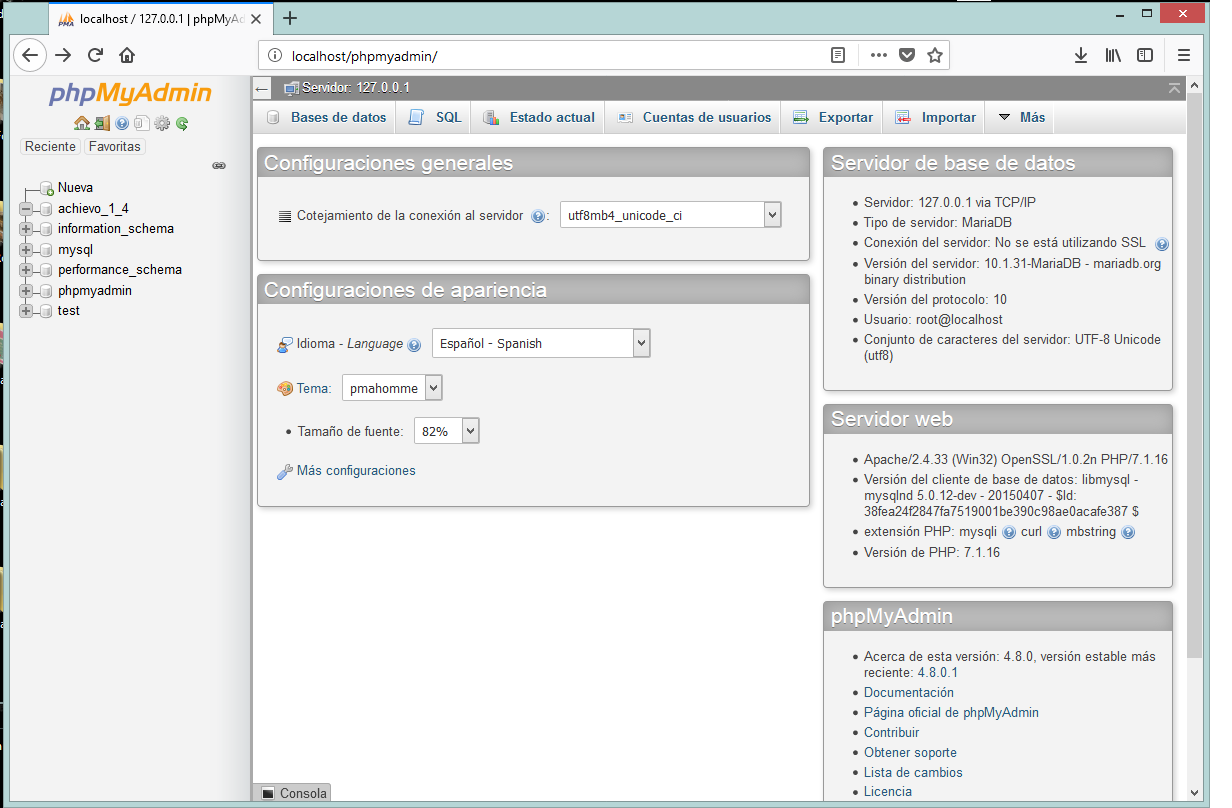Viewport: 1232px width, 808px height.
Task: Open the SQL tab
Action: [x=436, y=117]
